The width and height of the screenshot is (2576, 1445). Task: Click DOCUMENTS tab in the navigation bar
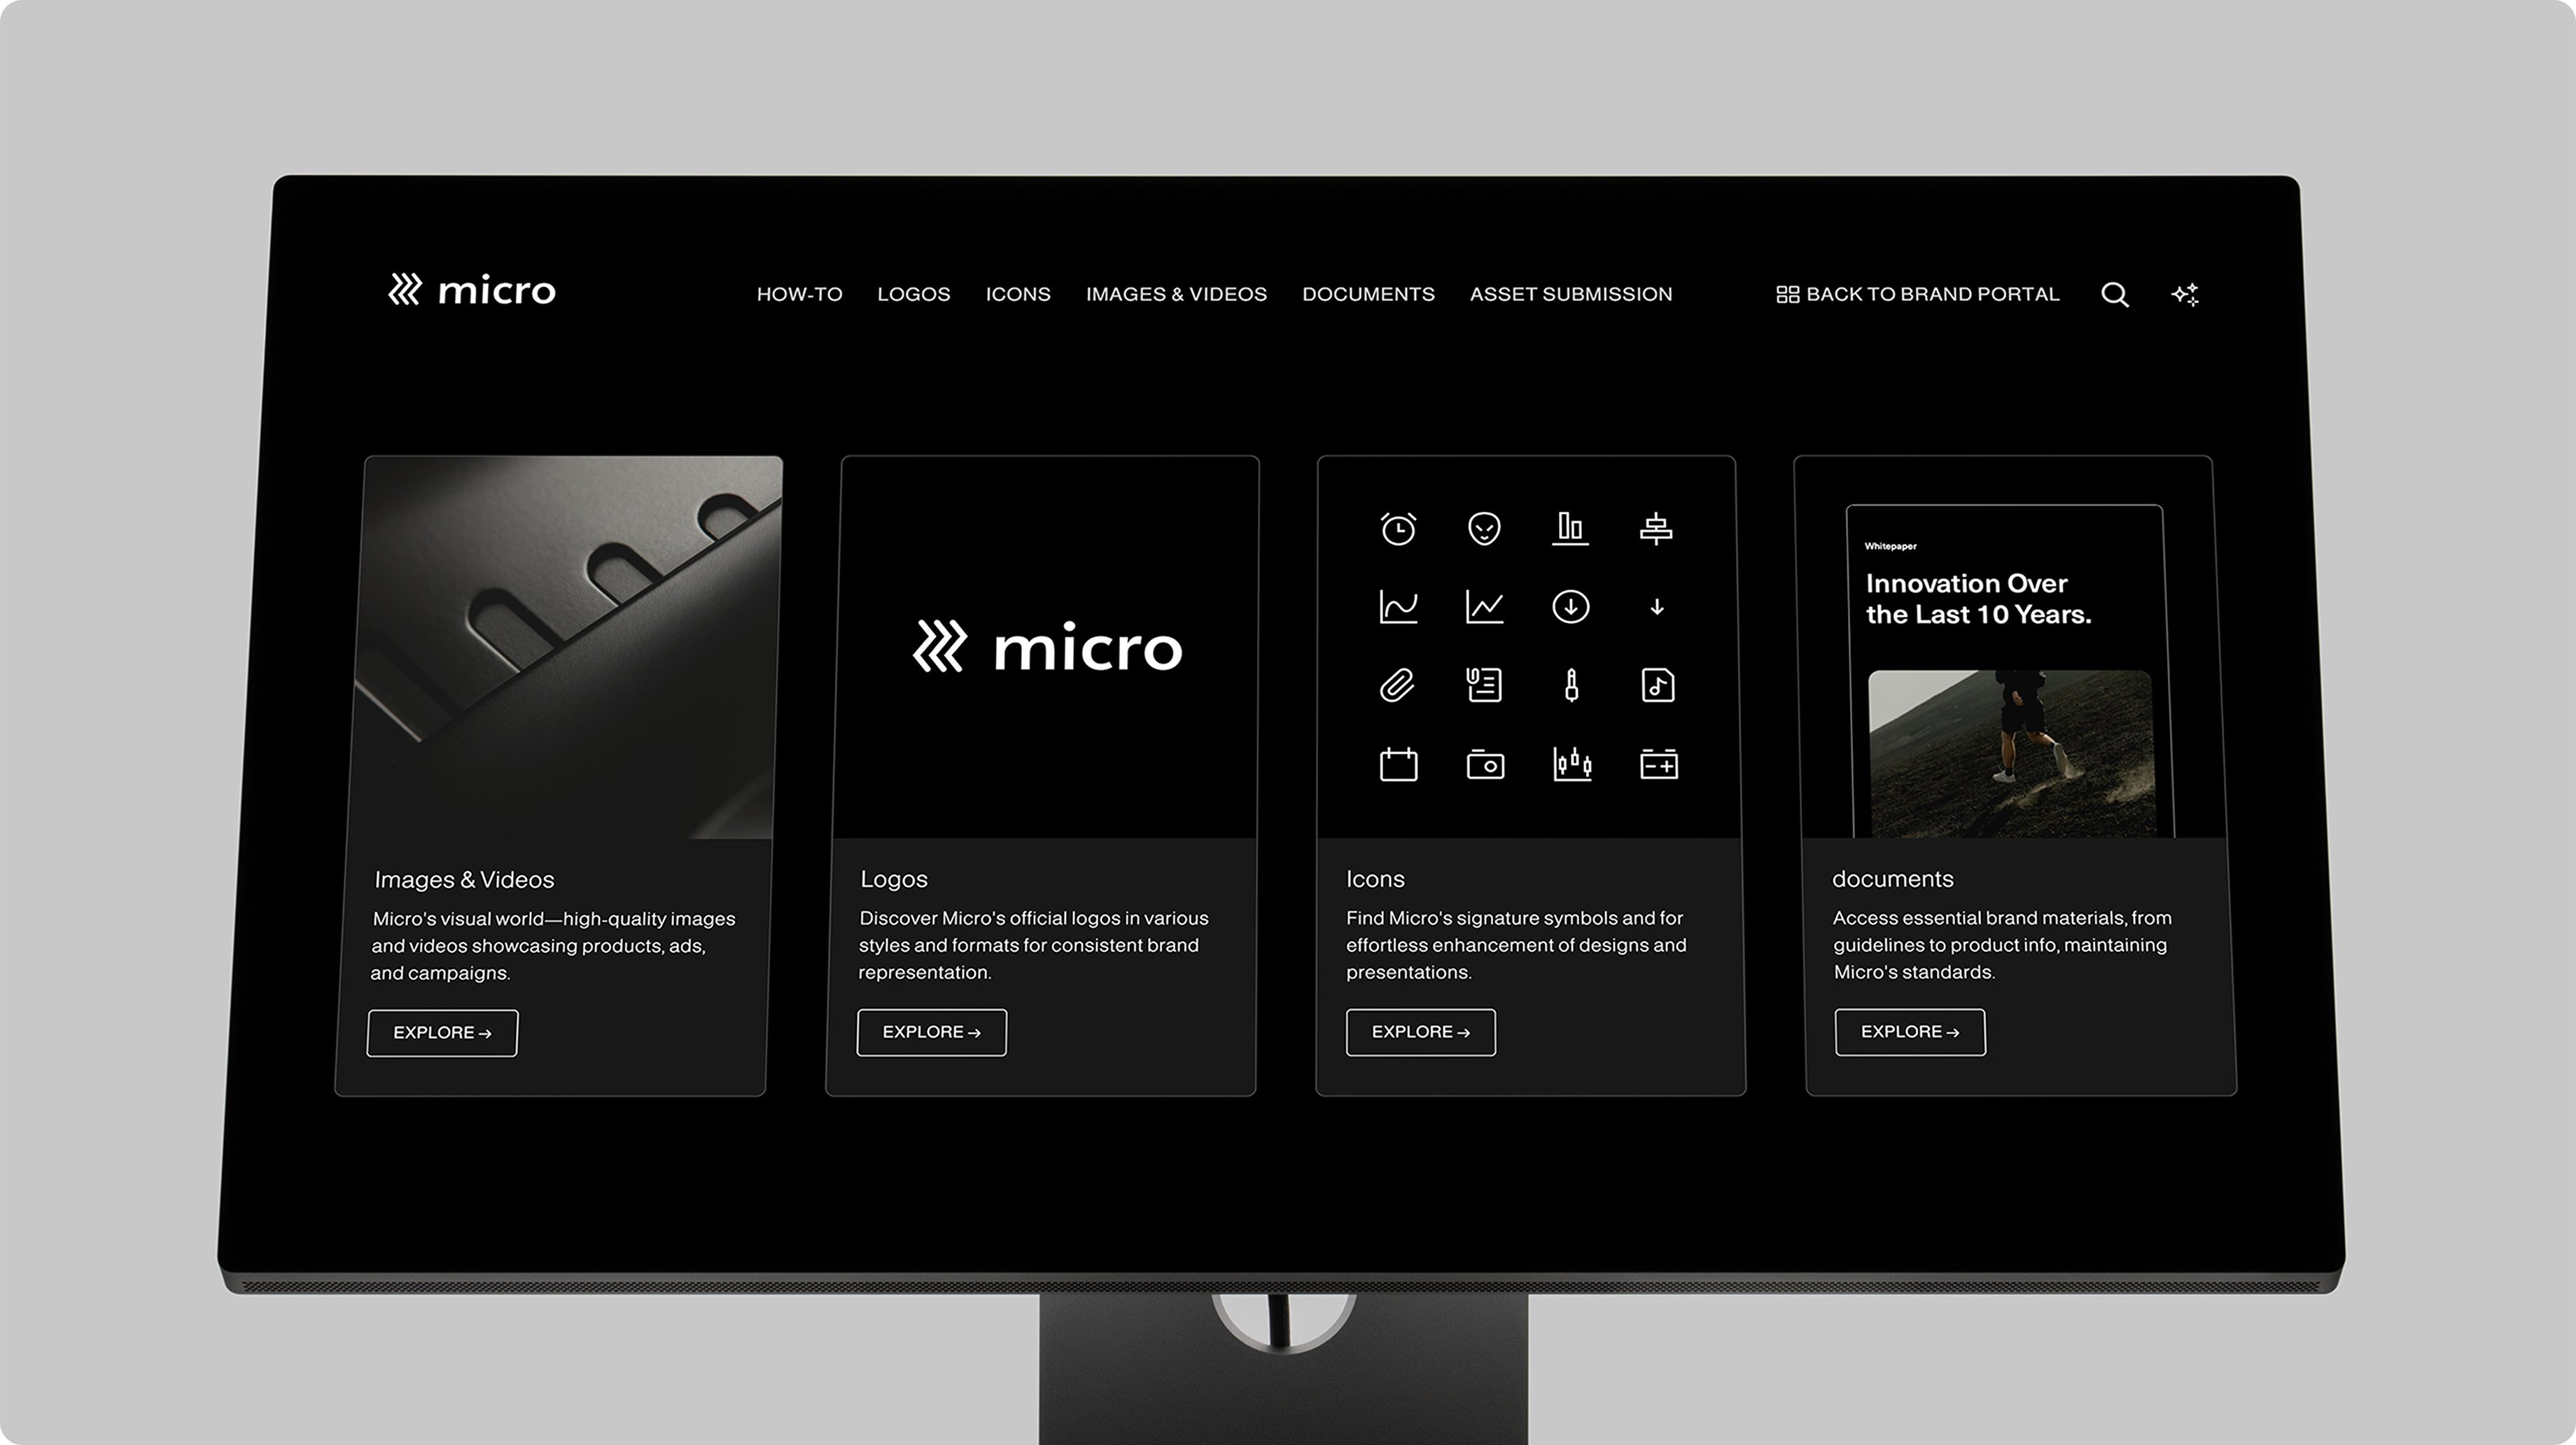[x=1368, y=293]
